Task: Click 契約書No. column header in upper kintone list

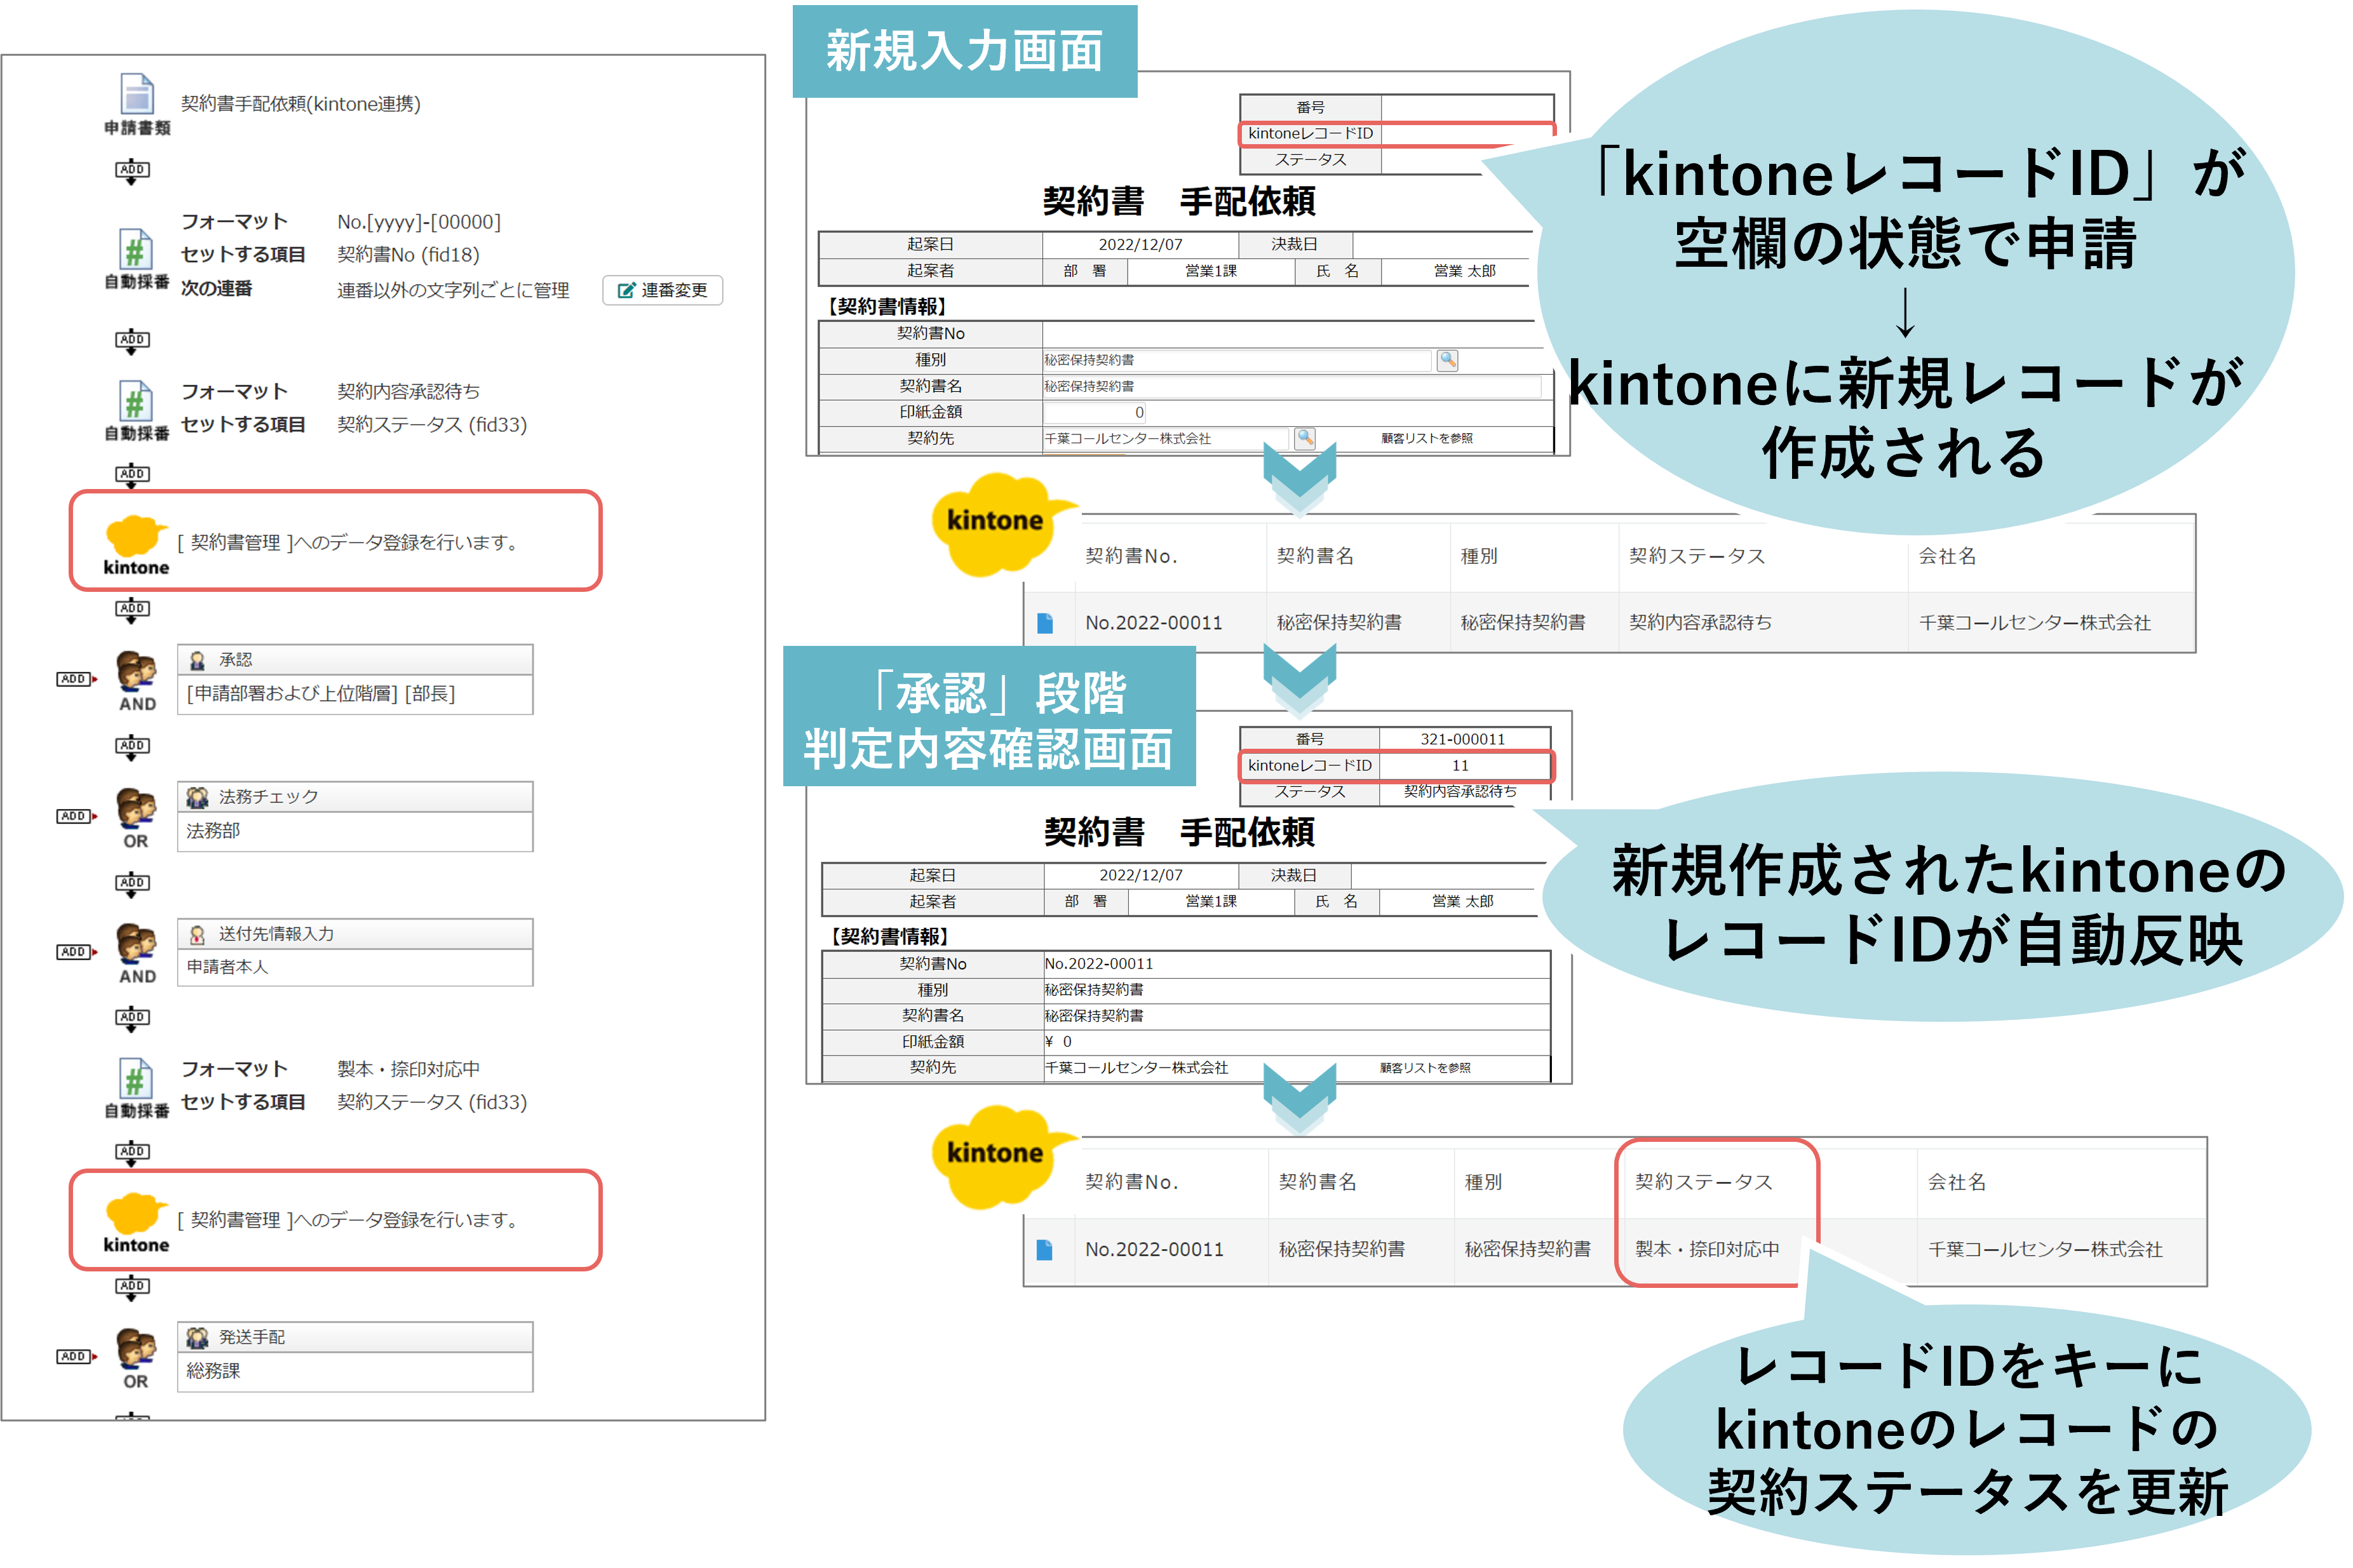Action: point(1131,556)
